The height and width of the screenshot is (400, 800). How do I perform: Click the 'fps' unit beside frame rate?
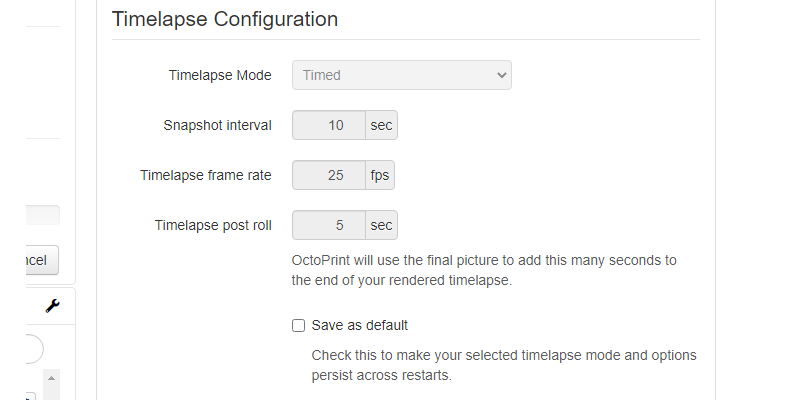380,175
